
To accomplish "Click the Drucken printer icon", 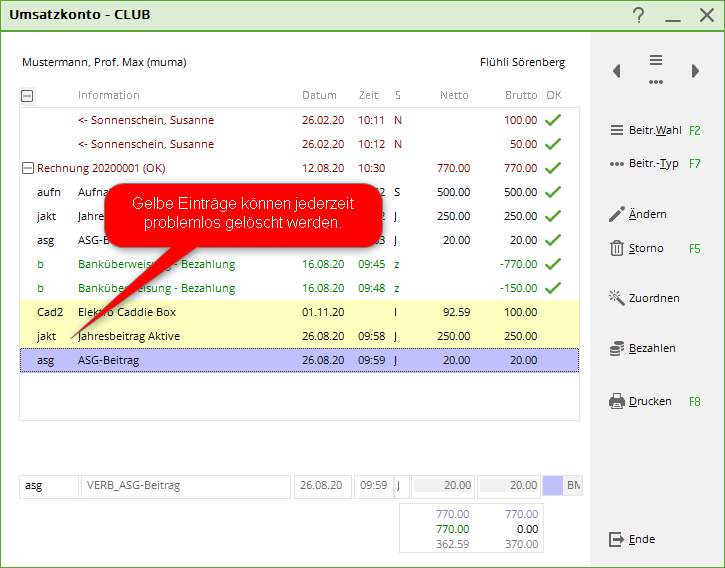I will [x=617, y=401].
